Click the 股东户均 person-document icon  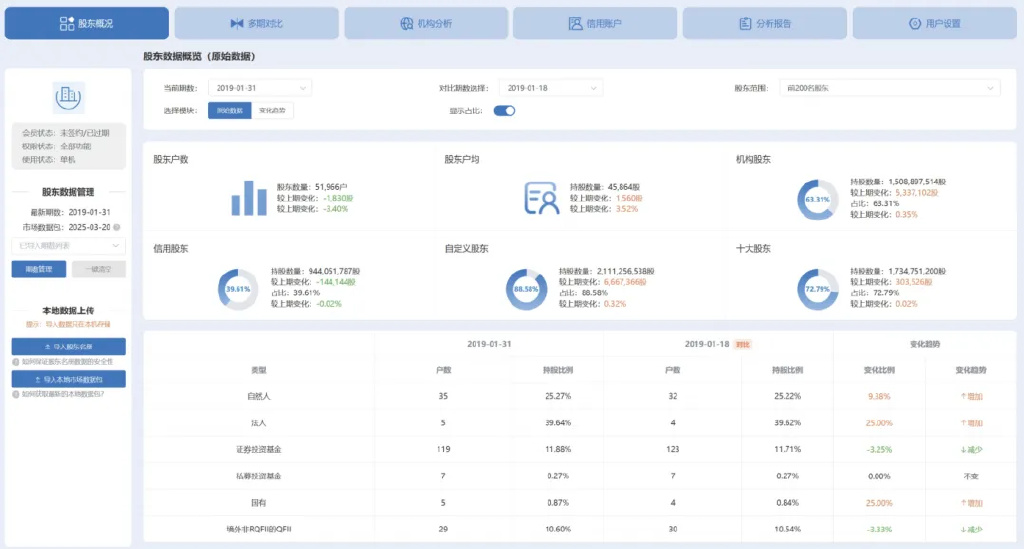tap(541, 198)
